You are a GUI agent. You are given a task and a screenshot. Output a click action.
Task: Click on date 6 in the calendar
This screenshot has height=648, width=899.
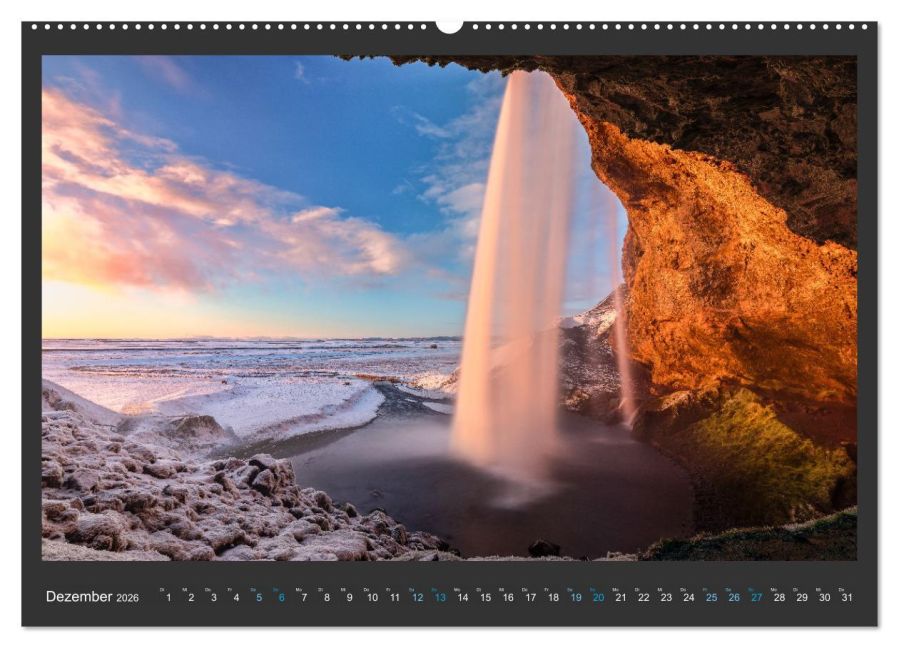pos(281,597)
